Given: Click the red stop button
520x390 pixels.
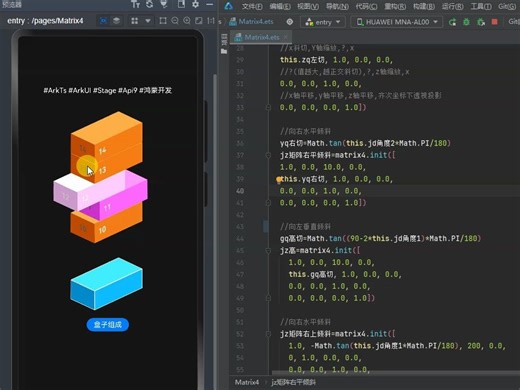Looking at the screenshot, I should point(495,22).
